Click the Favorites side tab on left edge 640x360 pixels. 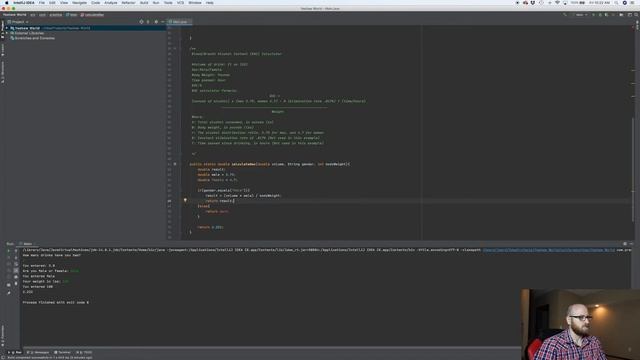pos(2,336)
